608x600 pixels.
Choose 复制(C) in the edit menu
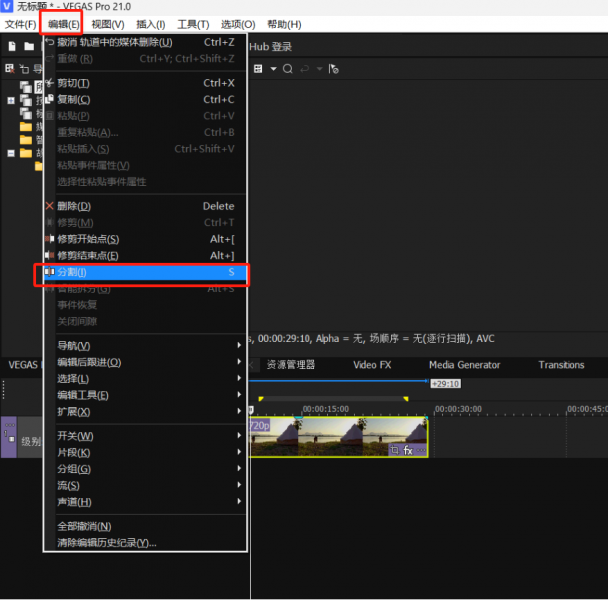[145, 100]
